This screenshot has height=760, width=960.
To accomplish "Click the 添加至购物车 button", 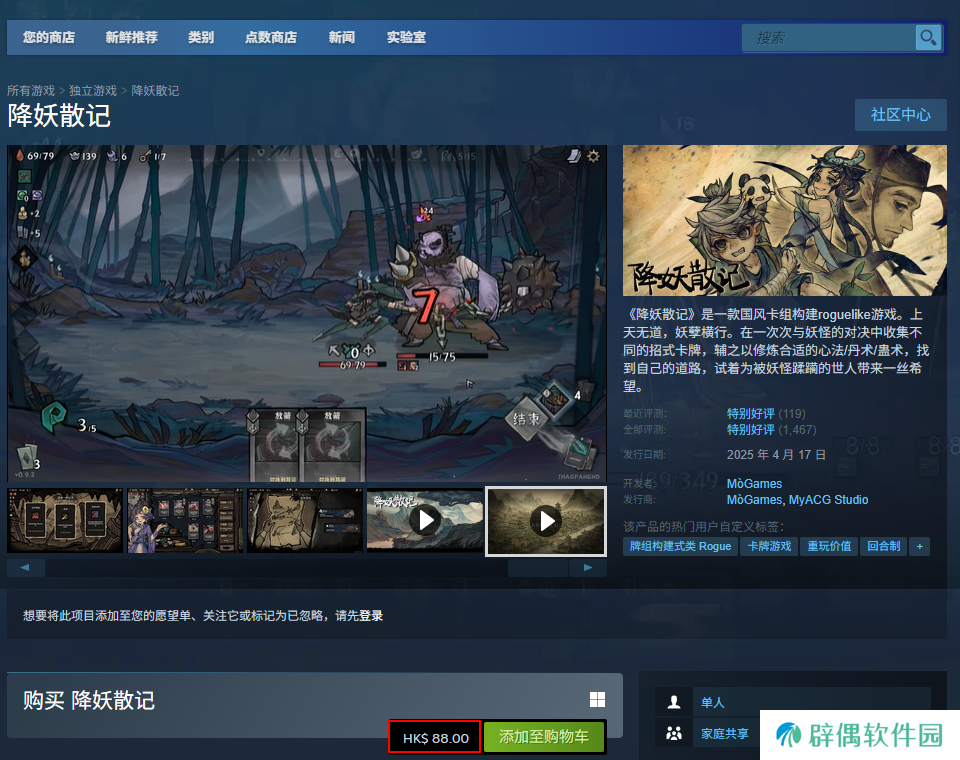I will tap(544, 736).
